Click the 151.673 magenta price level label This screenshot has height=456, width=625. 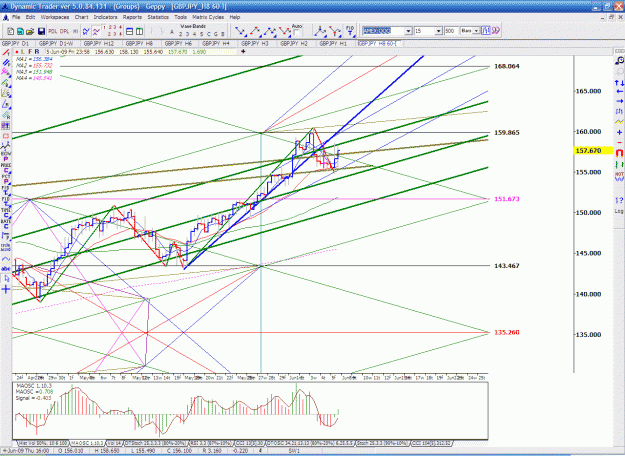click(x=507, y=199)
